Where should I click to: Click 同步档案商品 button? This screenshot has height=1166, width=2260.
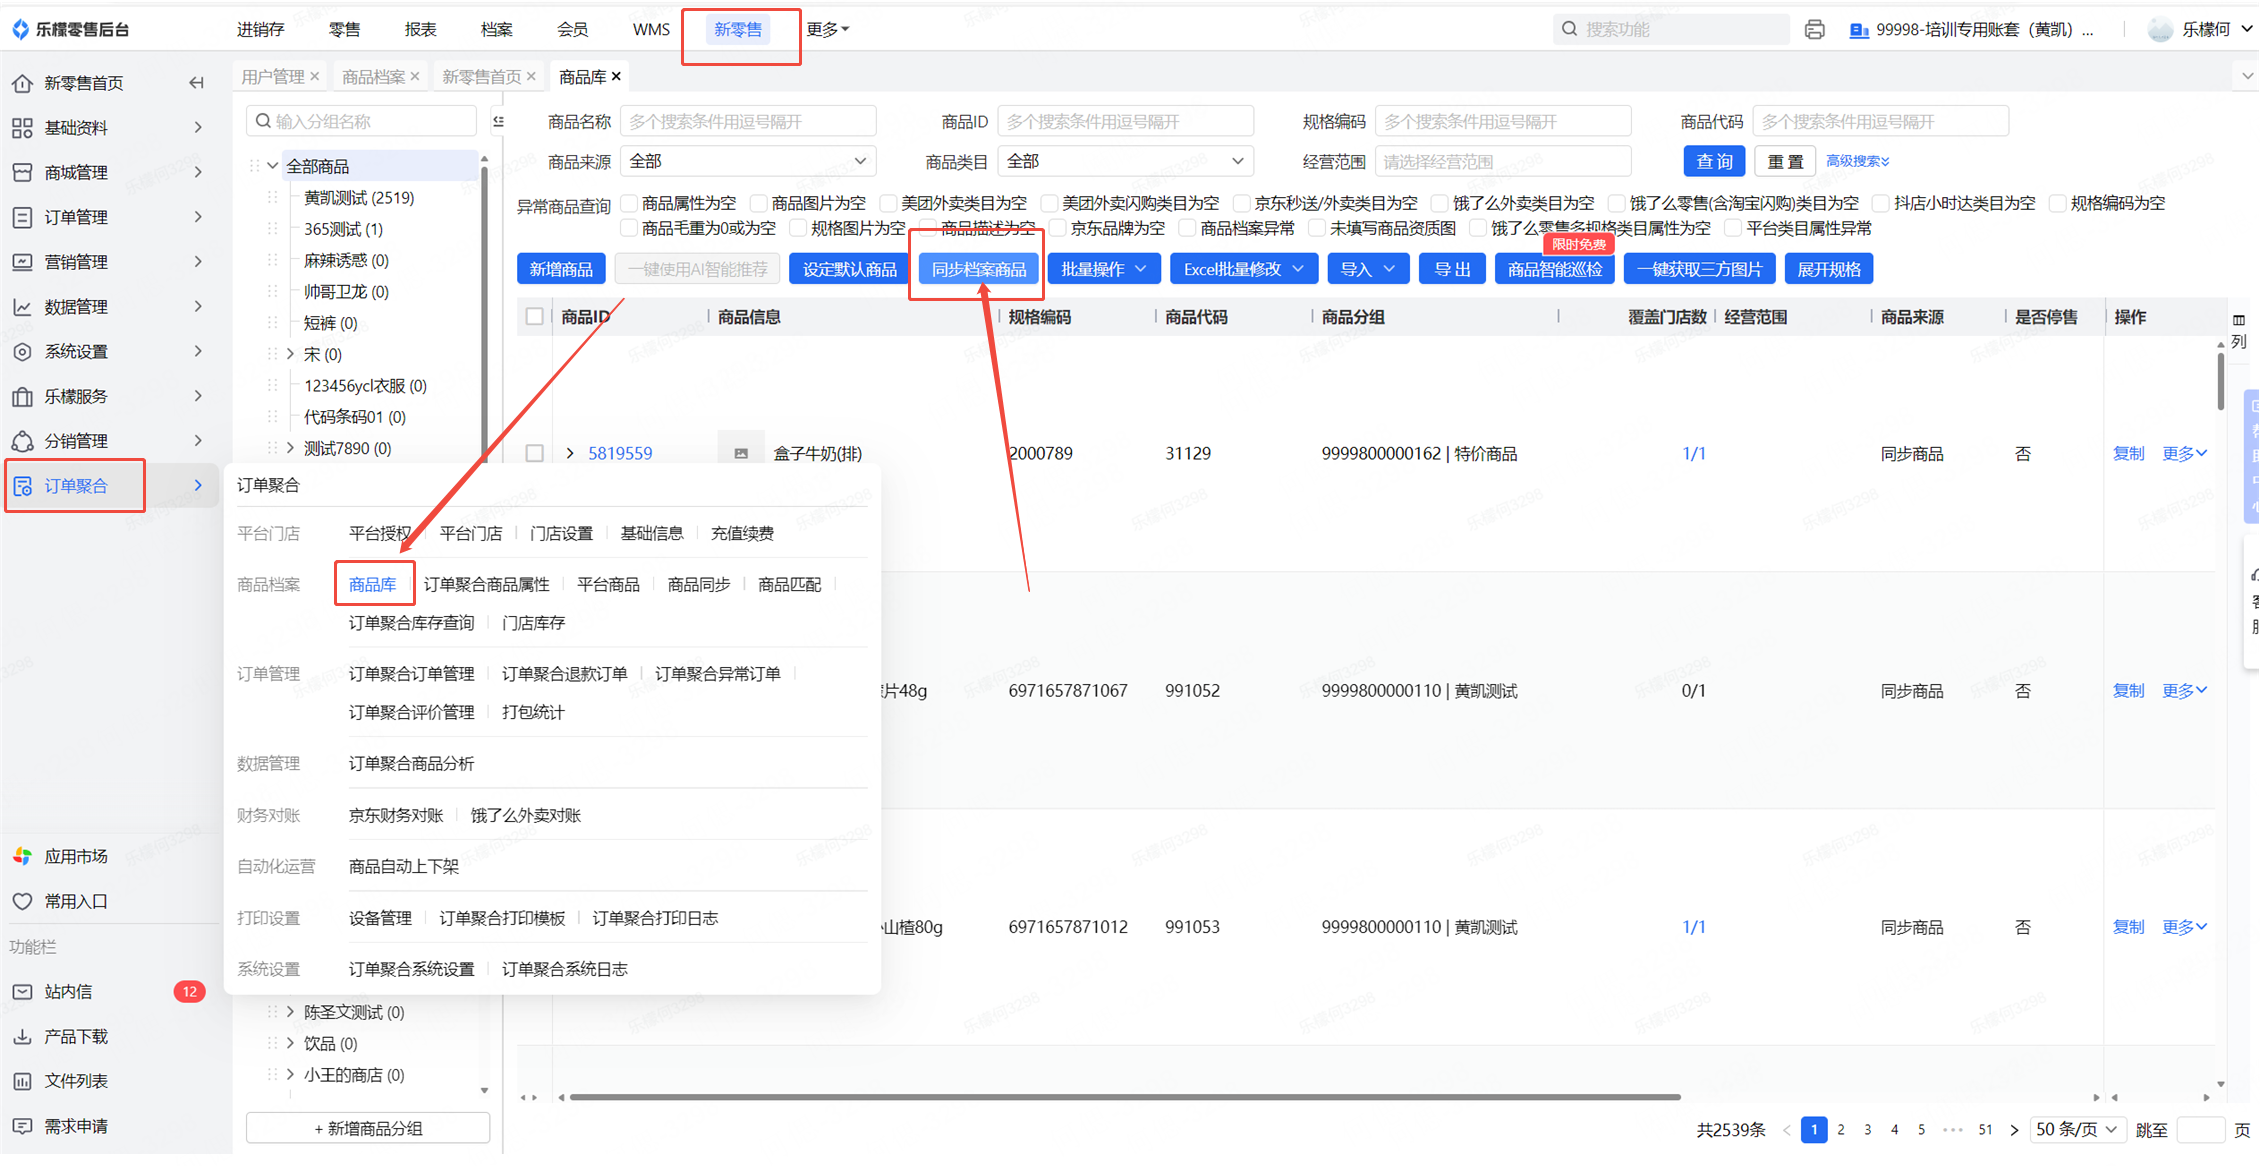[x=978, y=269]
